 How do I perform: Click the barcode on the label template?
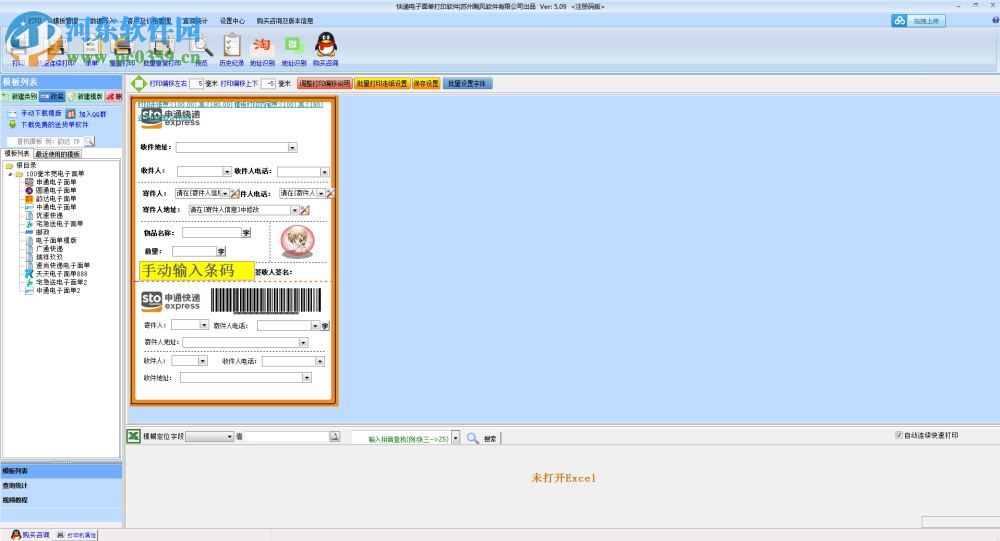[266, 300]
